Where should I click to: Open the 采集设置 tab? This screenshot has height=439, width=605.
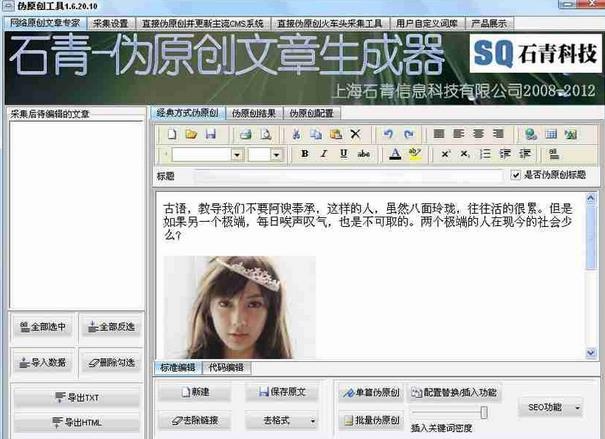111,24
